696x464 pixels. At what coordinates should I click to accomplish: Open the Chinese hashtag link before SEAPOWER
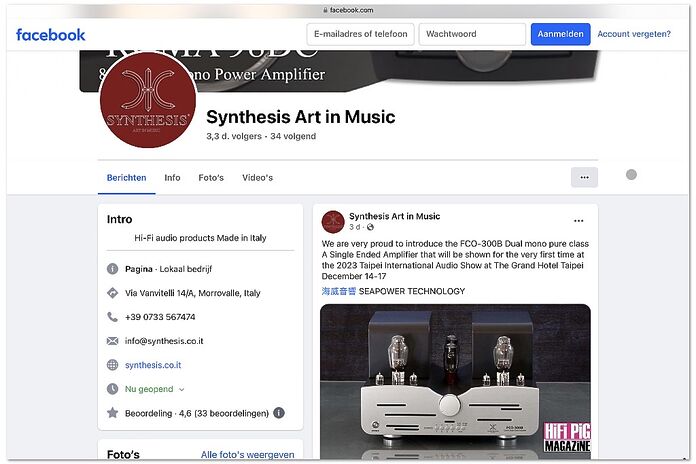(339, 291)
